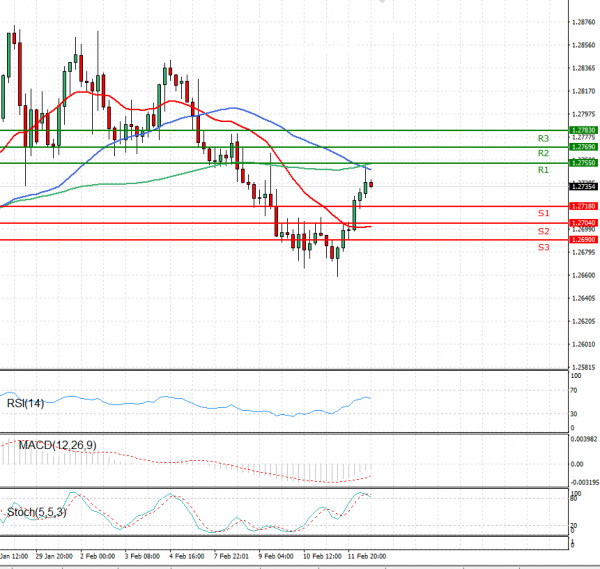Click the 1.27550 green price tag
The image size is (600, 569).
point(583,163)
